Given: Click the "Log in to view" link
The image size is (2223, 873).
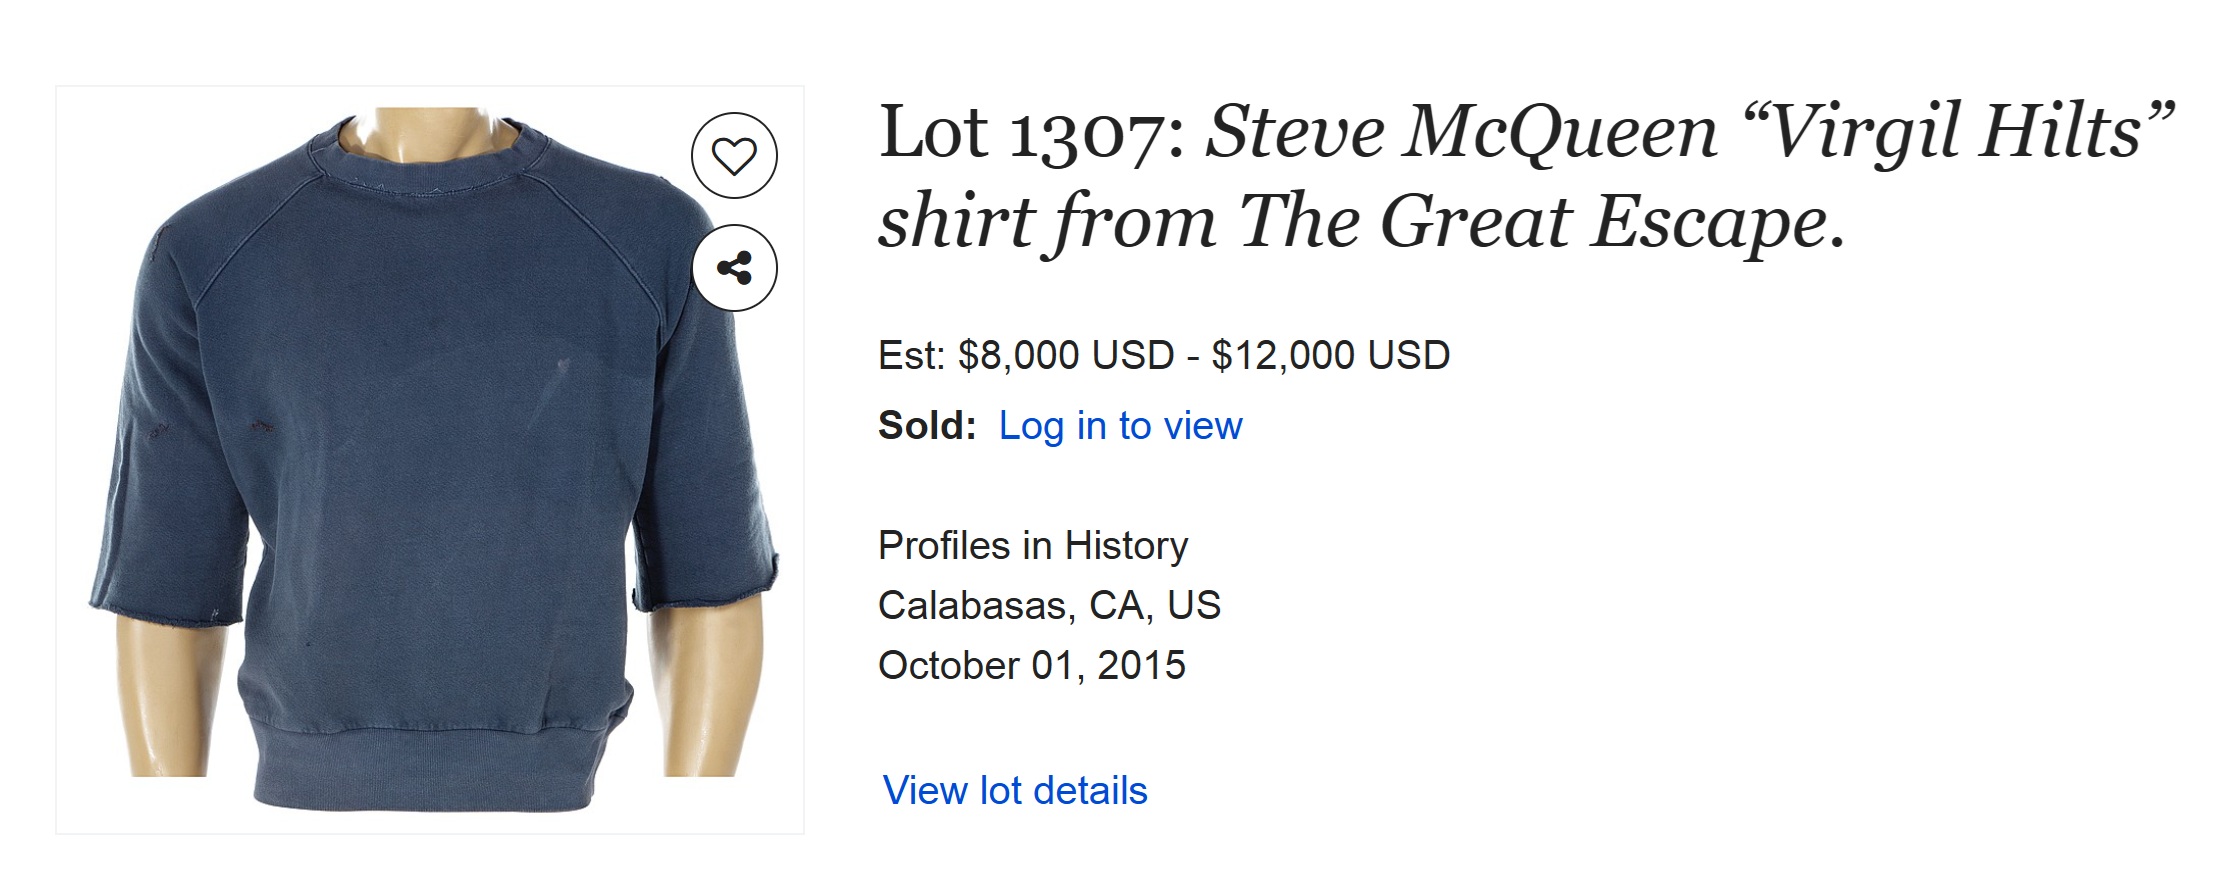Looking at the screenshot, I should click(x=1120, y=426).
